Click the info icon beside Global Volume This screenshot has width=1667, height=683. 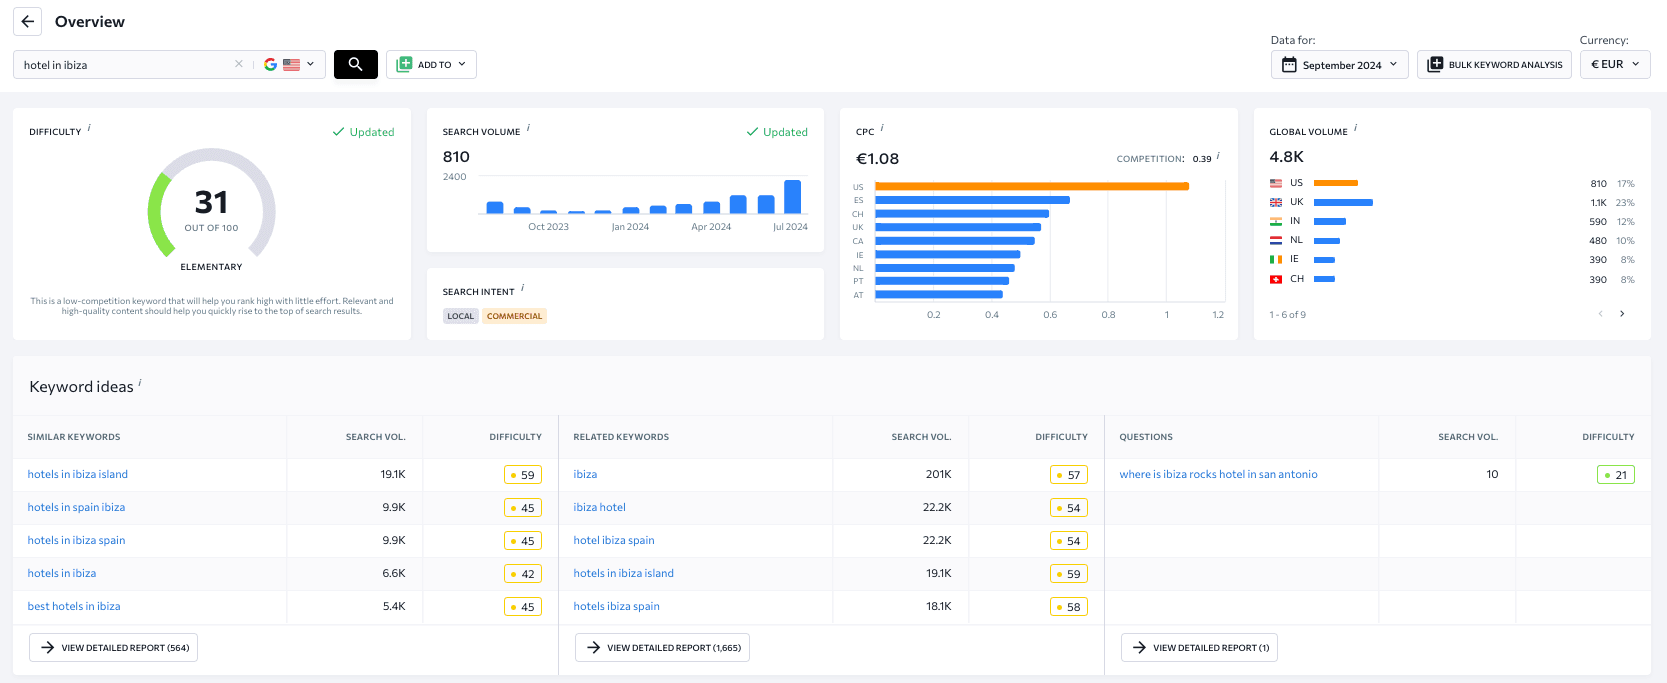point(1355,128)
